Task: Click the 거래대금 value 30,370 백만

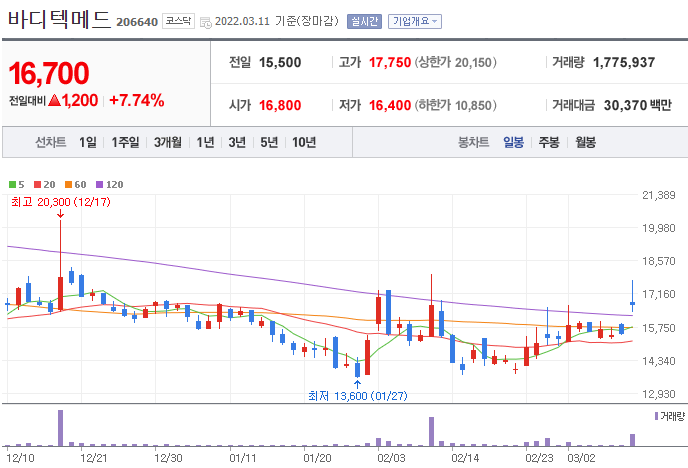Action: tap(638, 105)
